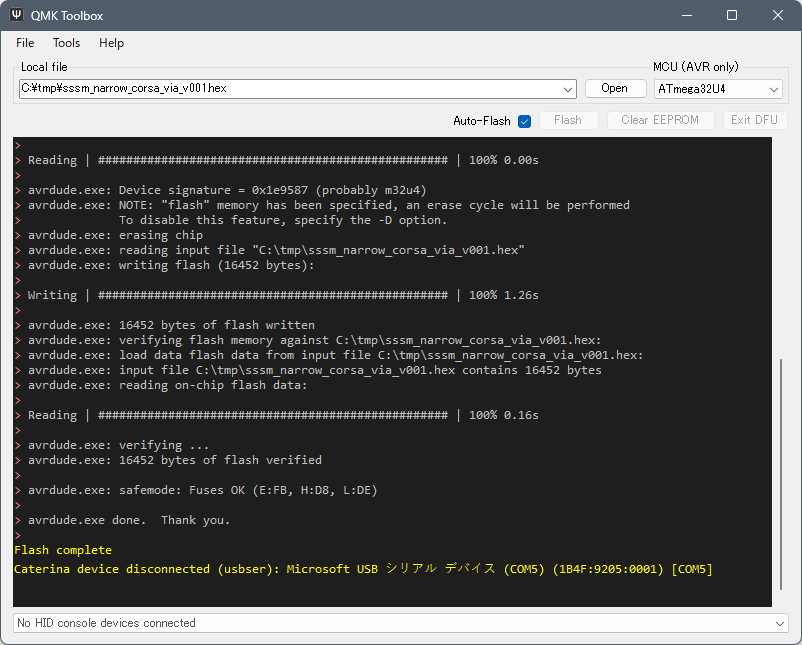
Task: Click the 'load data flash data' line
Action: coord(335,355)
